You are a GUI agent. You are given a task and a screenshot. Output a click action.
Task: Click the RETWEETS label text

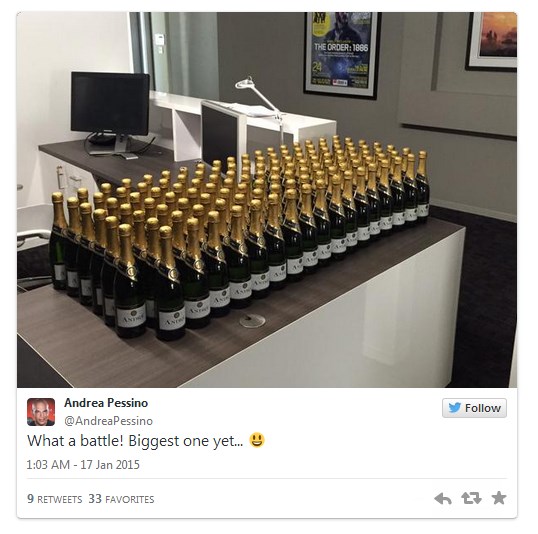[x=59, y=499]
